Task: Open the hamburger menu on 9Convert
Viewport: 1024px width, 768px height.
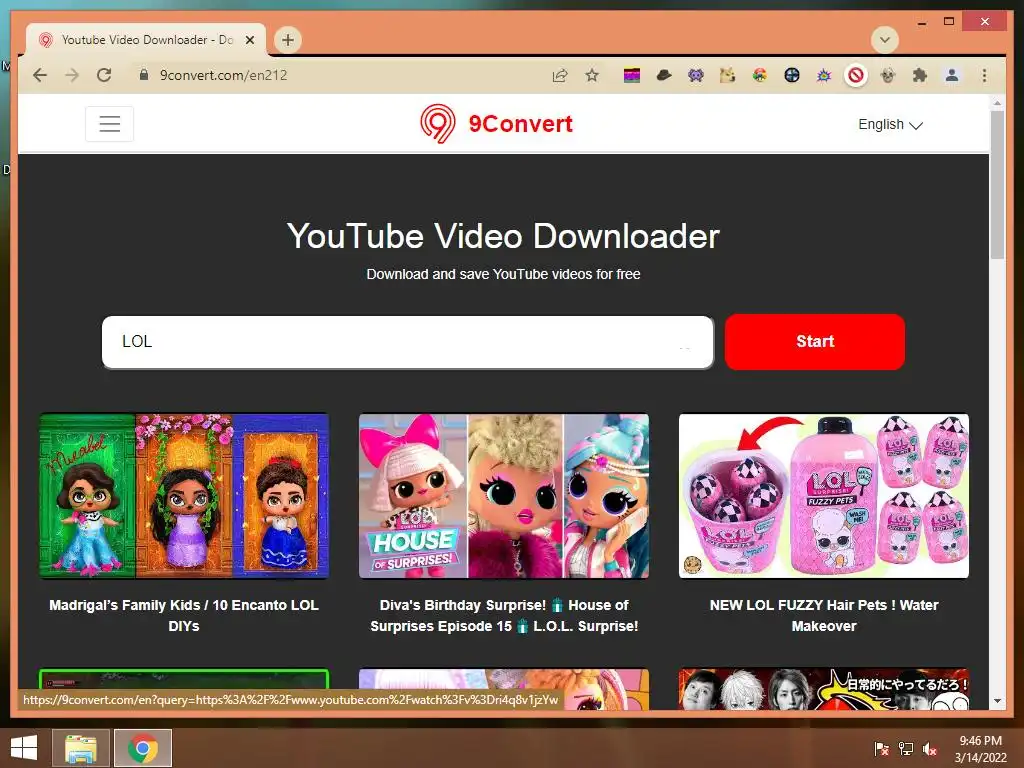Action: (x=109, y=123)
